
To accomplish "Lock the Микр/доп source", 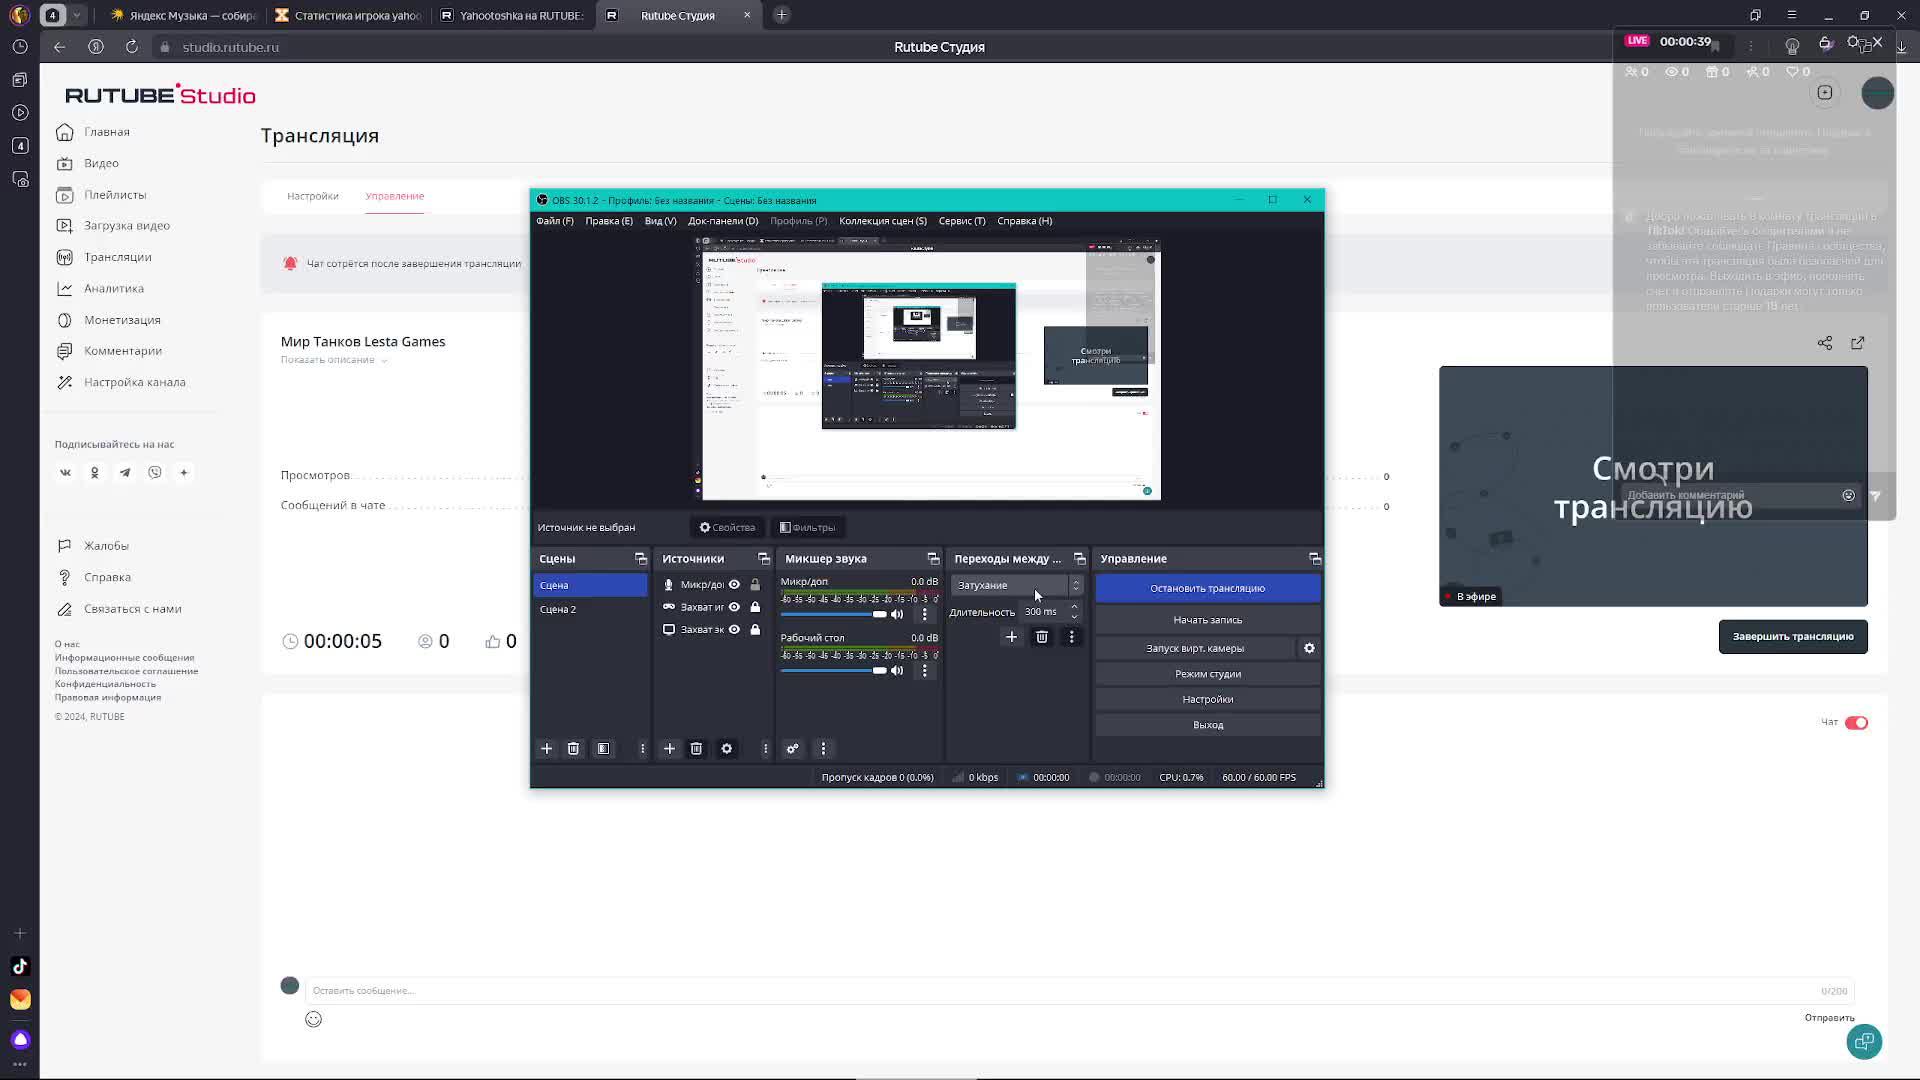I will click(755, 584).
